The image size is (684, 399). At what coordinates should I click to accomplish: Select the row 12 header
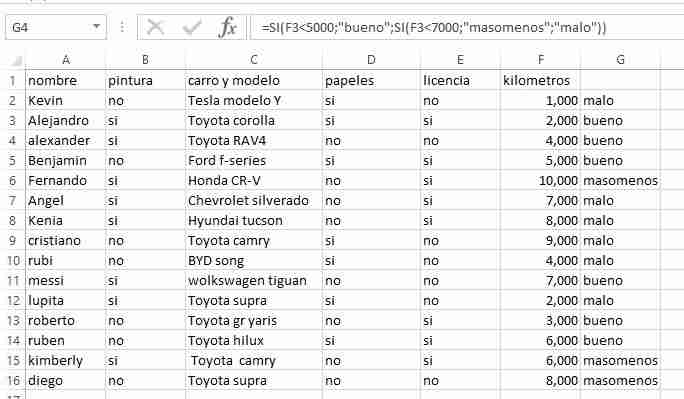point(13,300)
